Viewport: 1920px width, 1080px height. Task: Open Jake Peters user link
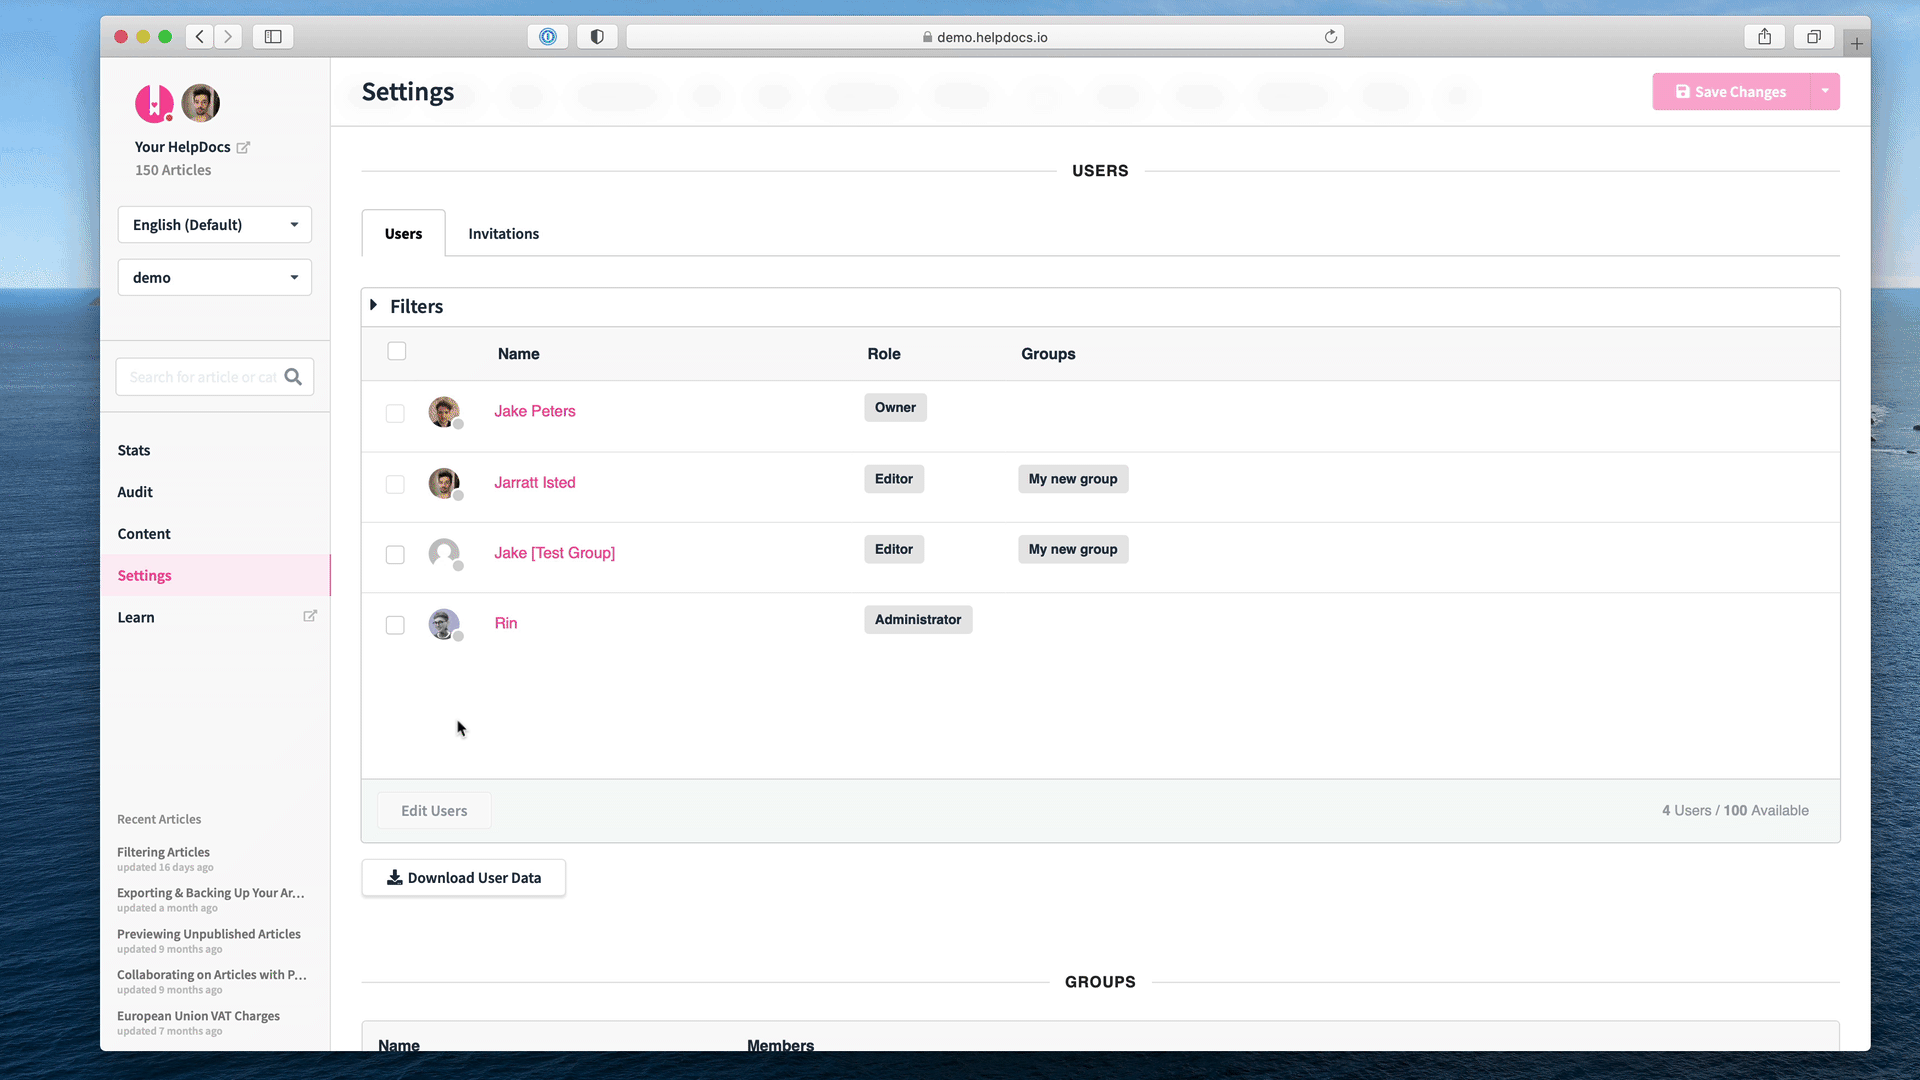[x=535, y=411]
